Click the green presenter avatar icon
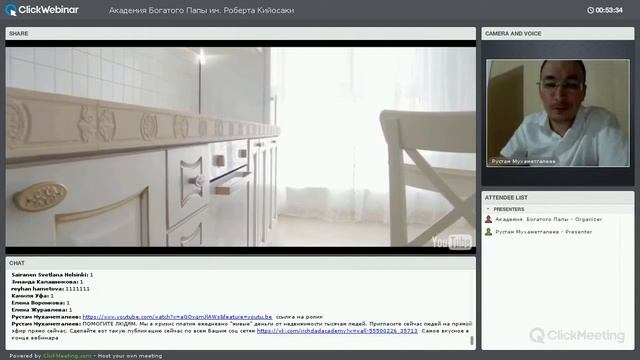This screenshot has width=640, height=360. click(488, 232)
